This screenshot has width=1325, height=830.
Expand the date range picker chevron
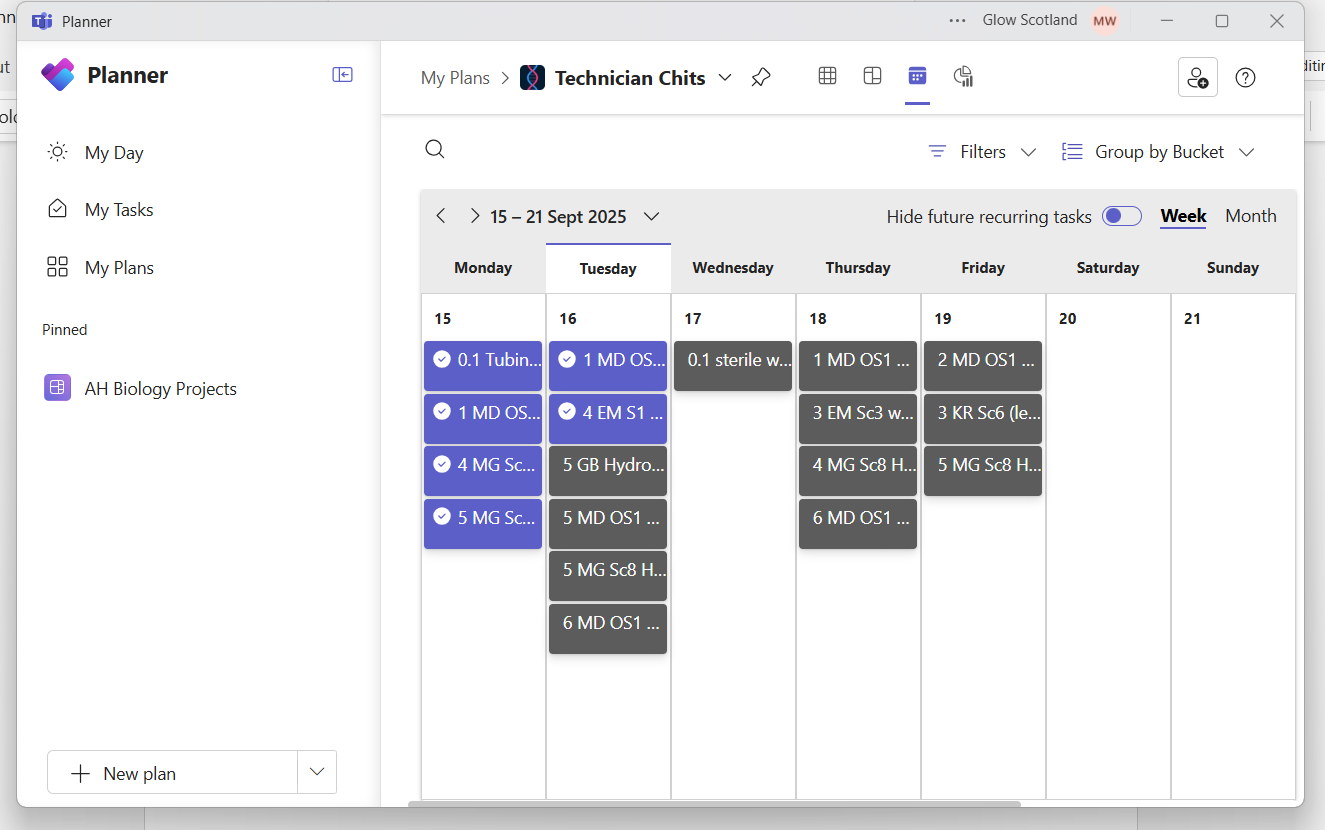[x=652, y=216]
